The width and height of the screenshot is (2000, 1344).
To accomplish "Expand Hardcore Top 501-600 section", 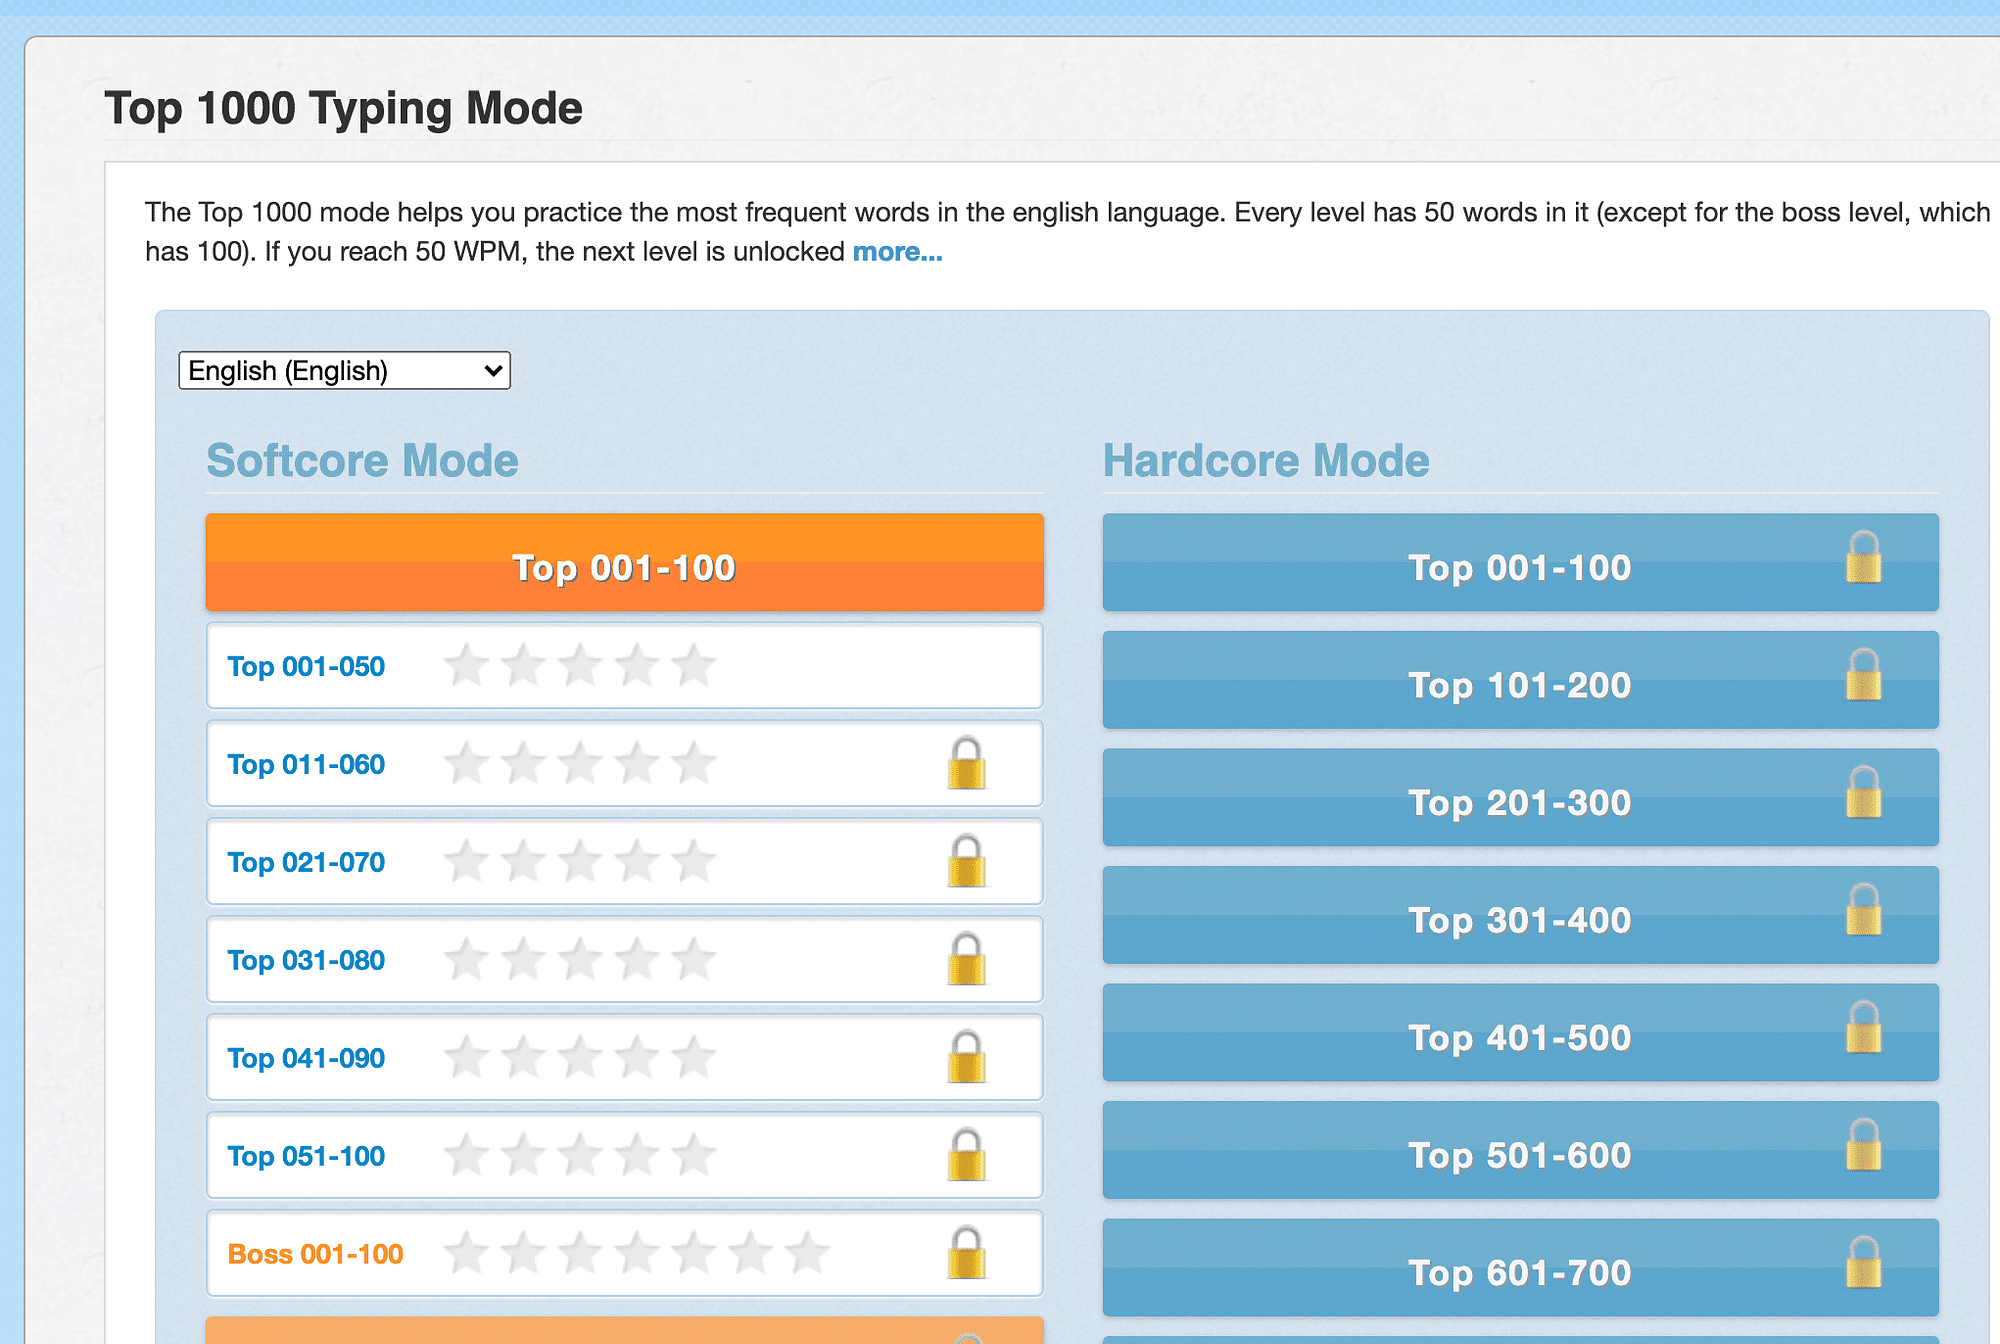I will pyautogui.click(x=1520, y=1150).
